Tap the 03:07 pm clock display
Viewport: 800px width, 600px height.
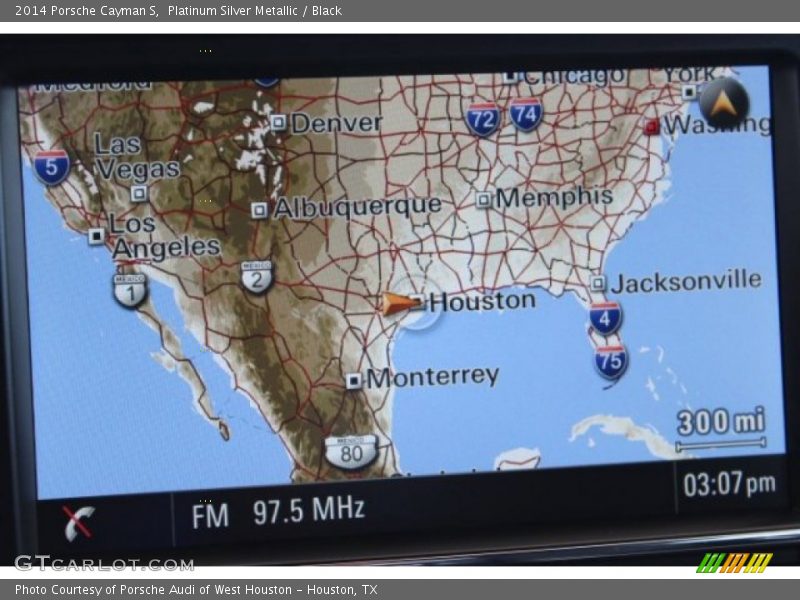coord(729,484)
